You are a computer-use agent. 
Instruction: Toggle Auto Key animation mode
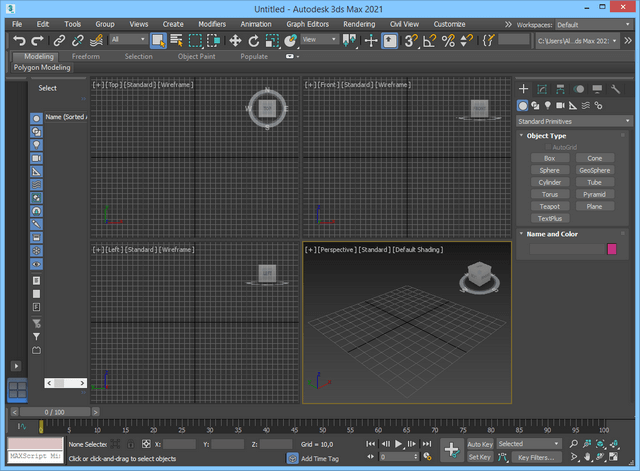tap(480, 443)
